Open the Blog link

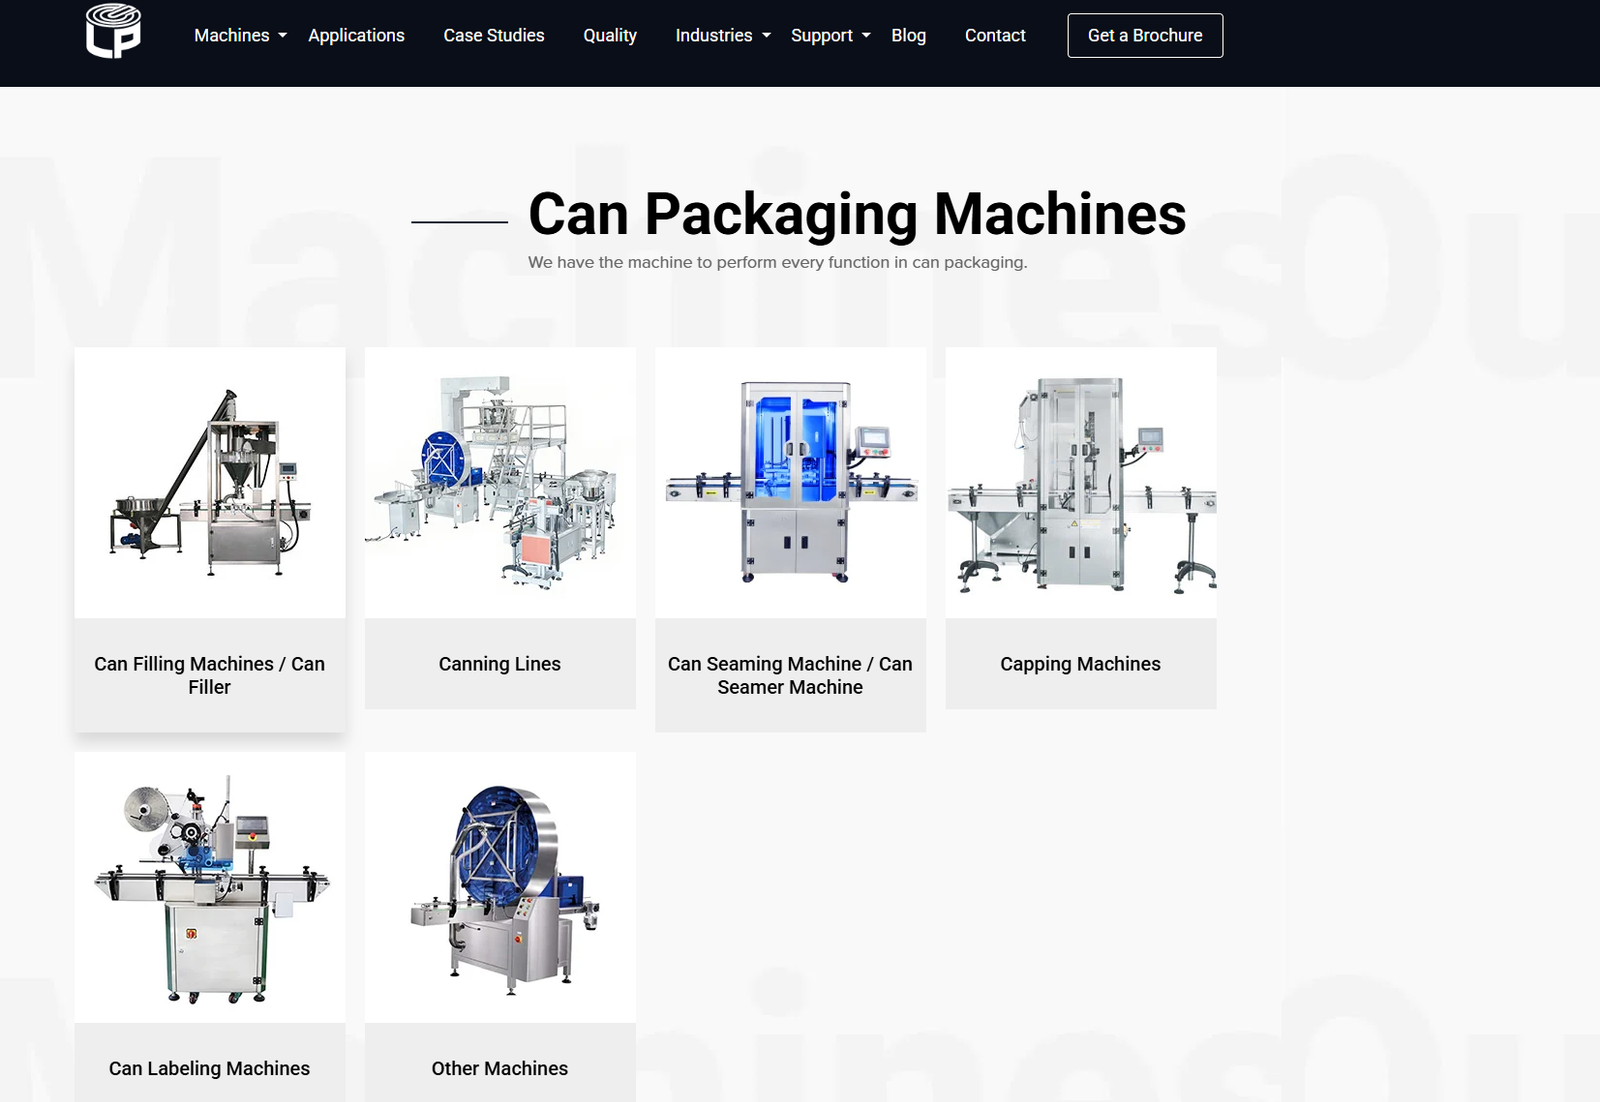[x=908, y=35]
